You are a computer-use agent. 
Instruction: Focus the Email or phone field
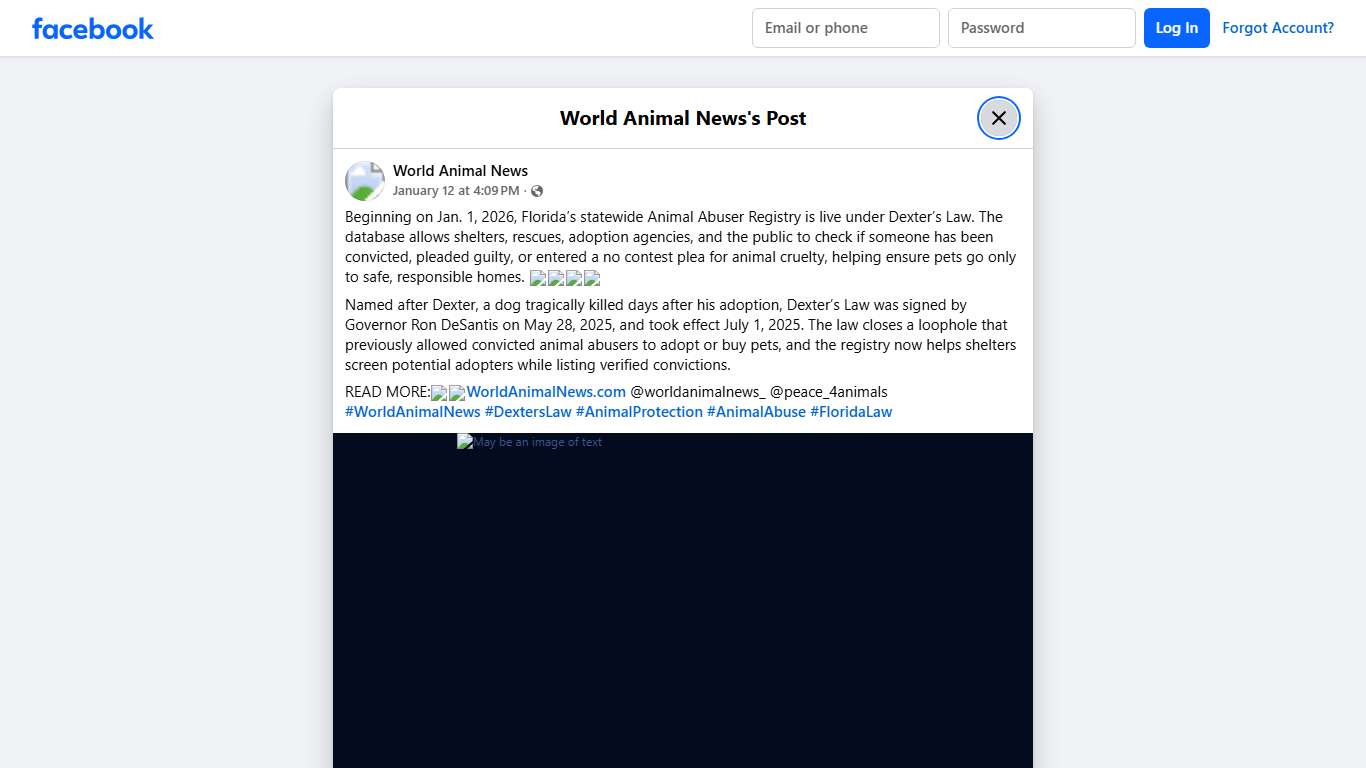[845, 28]
